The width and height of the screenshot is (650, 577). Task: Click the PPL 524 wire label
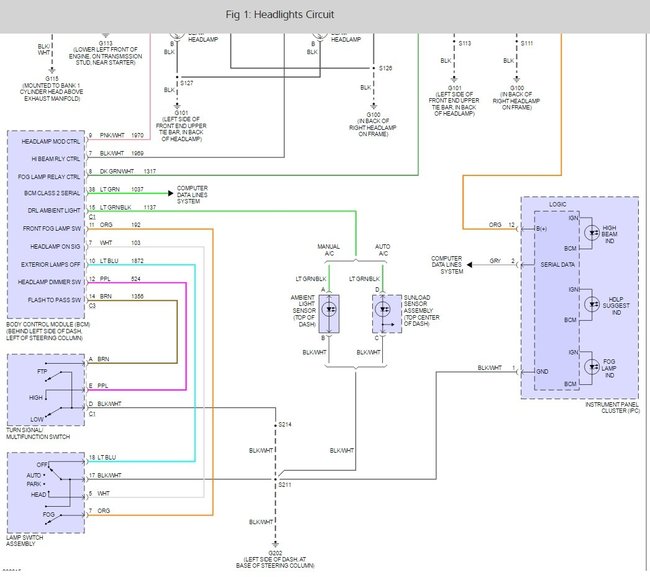(120, 279)
